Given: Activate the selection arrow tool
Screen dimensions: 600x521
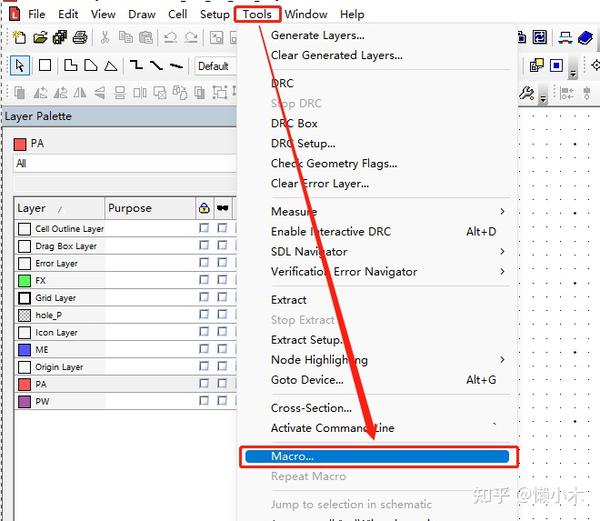Looking at the screenshot, I should (x=20, y=66).
